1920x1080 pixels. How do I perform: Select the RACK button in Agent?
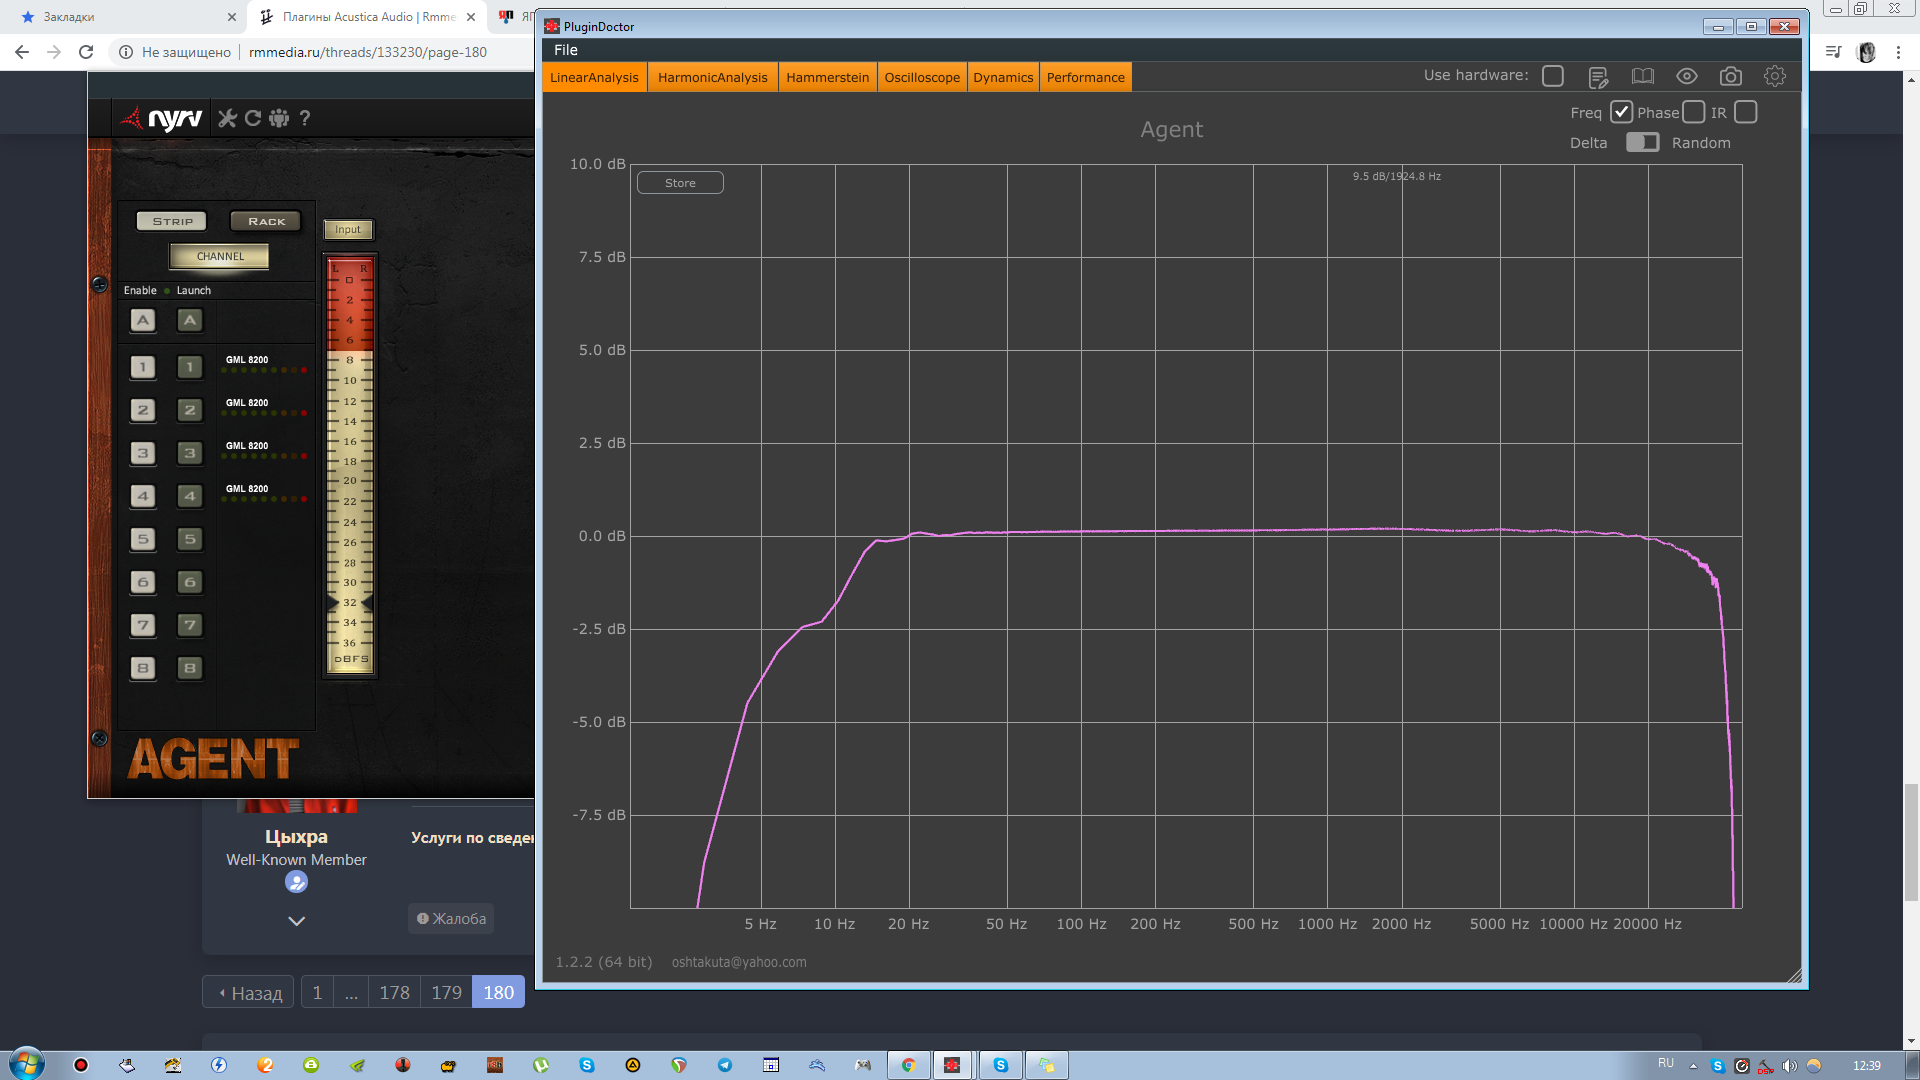(266, 221)
